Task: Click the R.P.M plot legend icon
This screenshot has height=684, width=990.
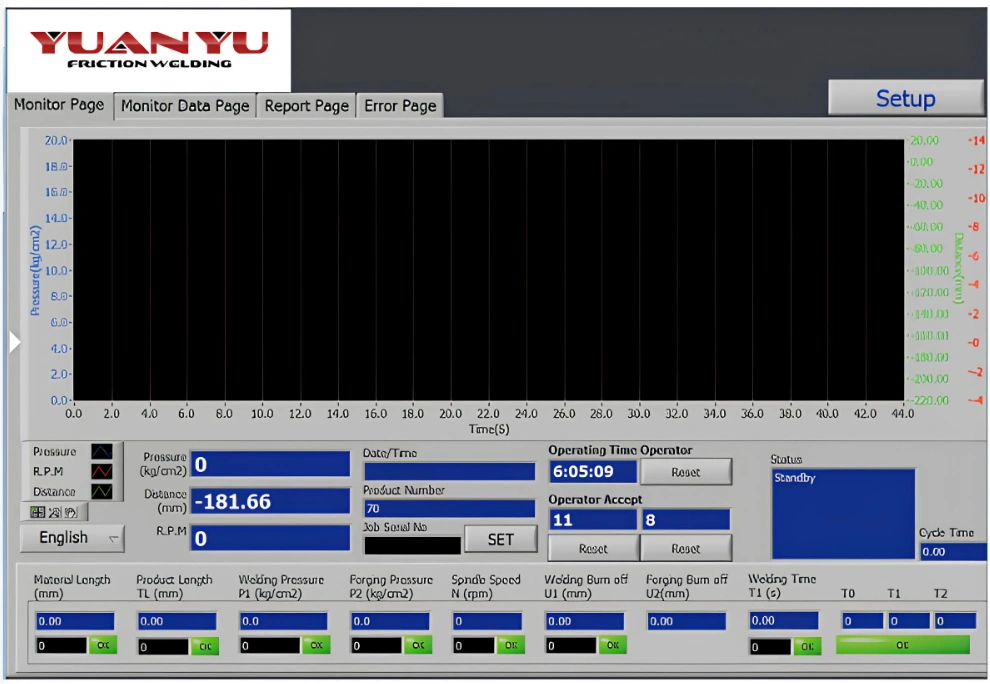Action: [x=102, y=472]
